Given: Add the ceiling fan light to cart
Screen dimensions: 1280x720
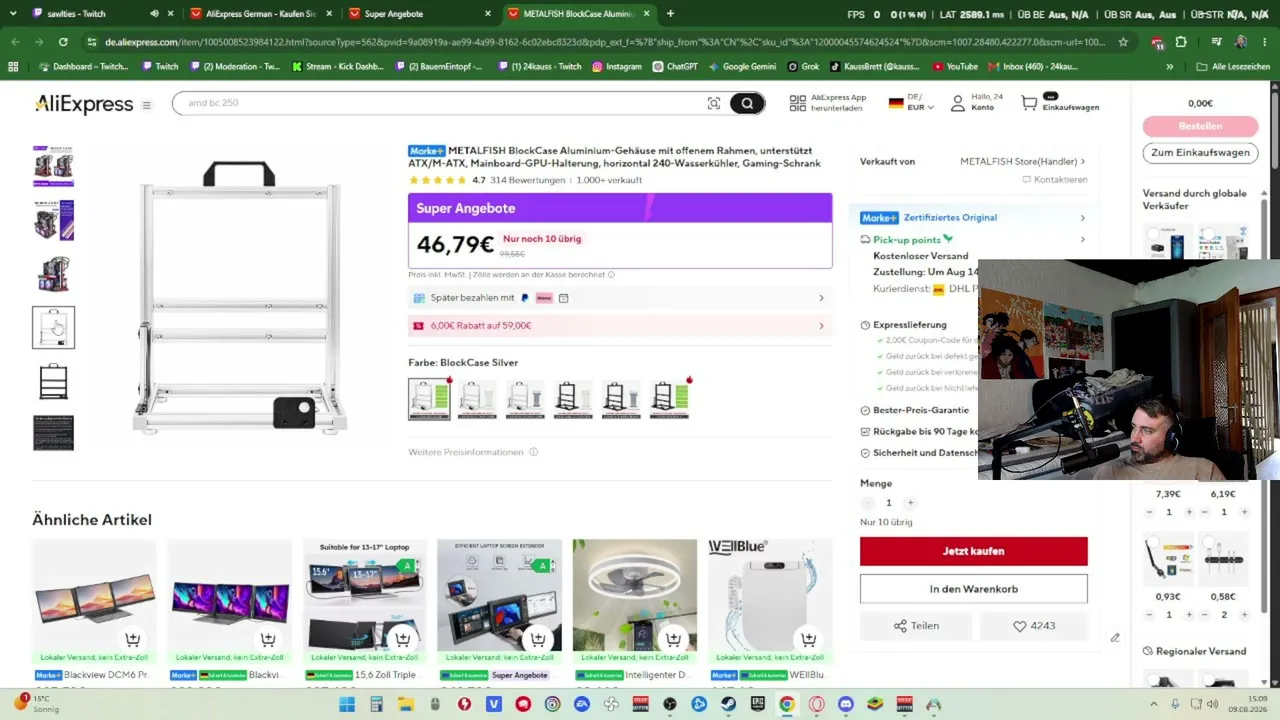Looking at the screenshot, I should coord(673,639).
